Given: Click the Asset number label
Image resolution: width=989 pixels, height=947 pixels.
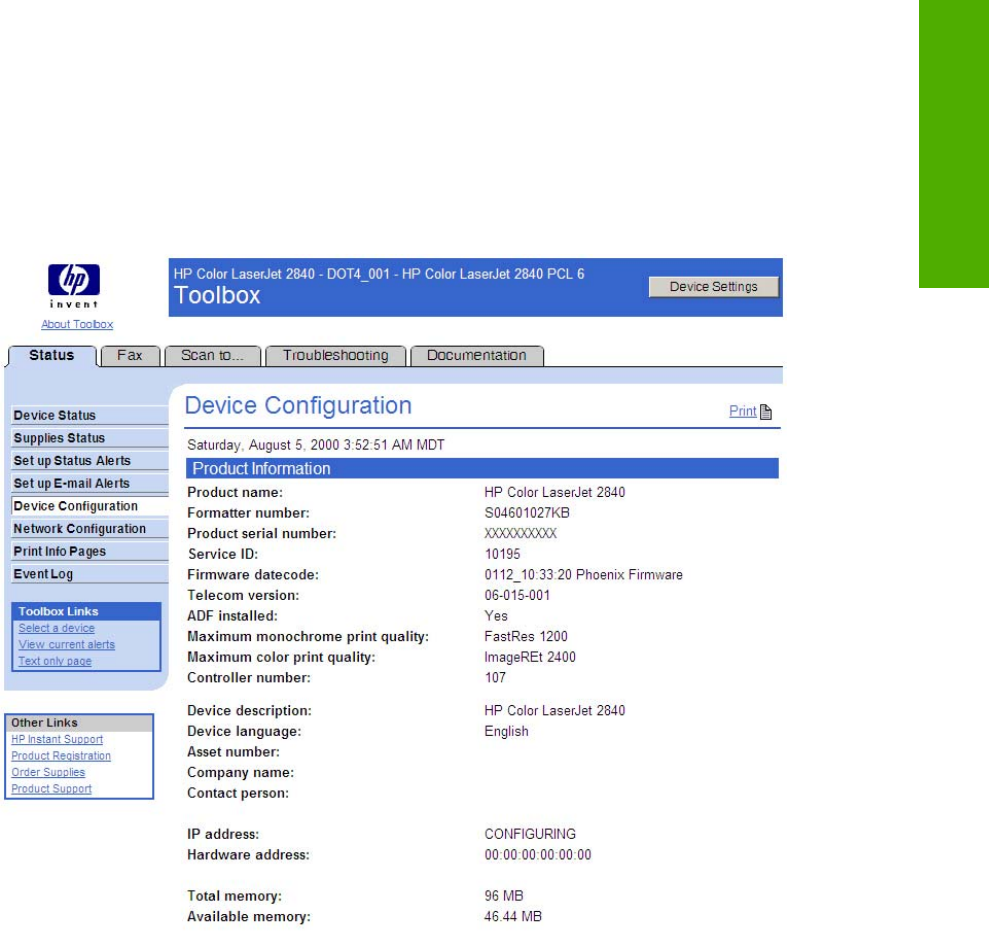Looking at the screenshot, I should tap(233, 752).
